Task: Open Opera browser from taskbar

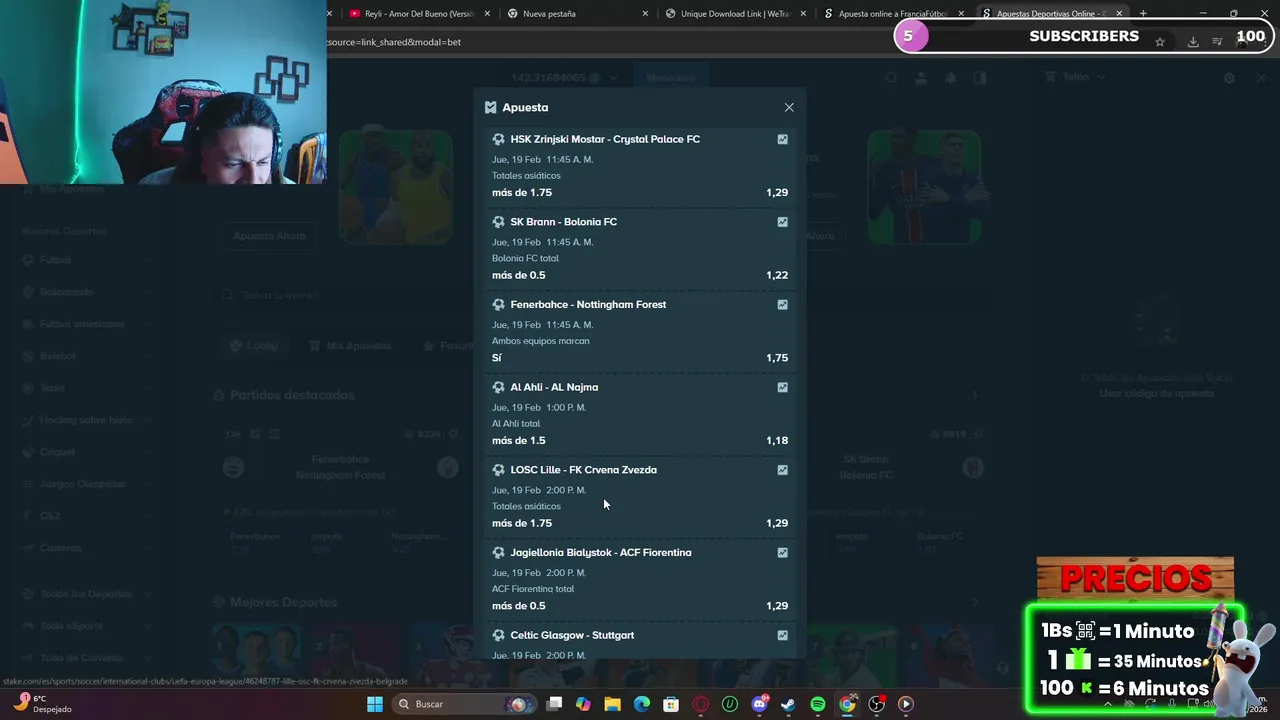Action: [x=701, y=704]
